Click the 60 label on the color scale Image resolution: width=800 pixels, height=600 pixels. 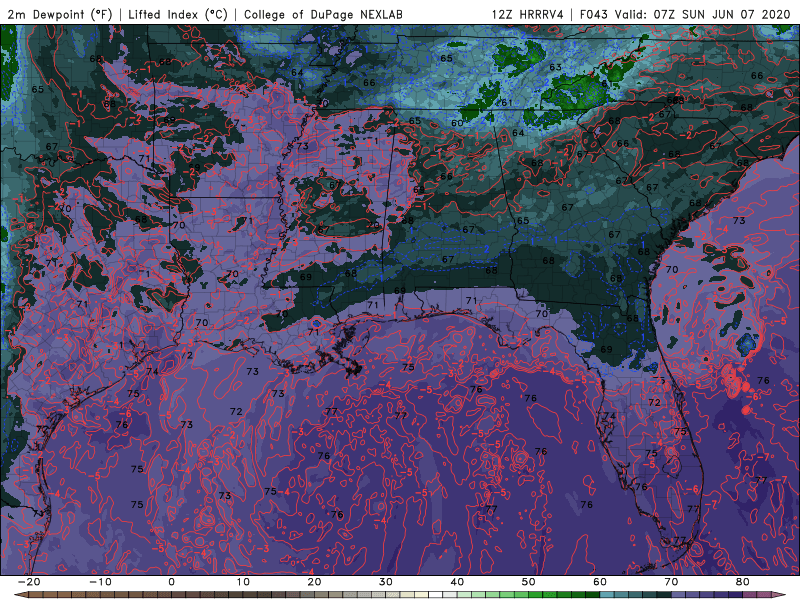[600, 582]
